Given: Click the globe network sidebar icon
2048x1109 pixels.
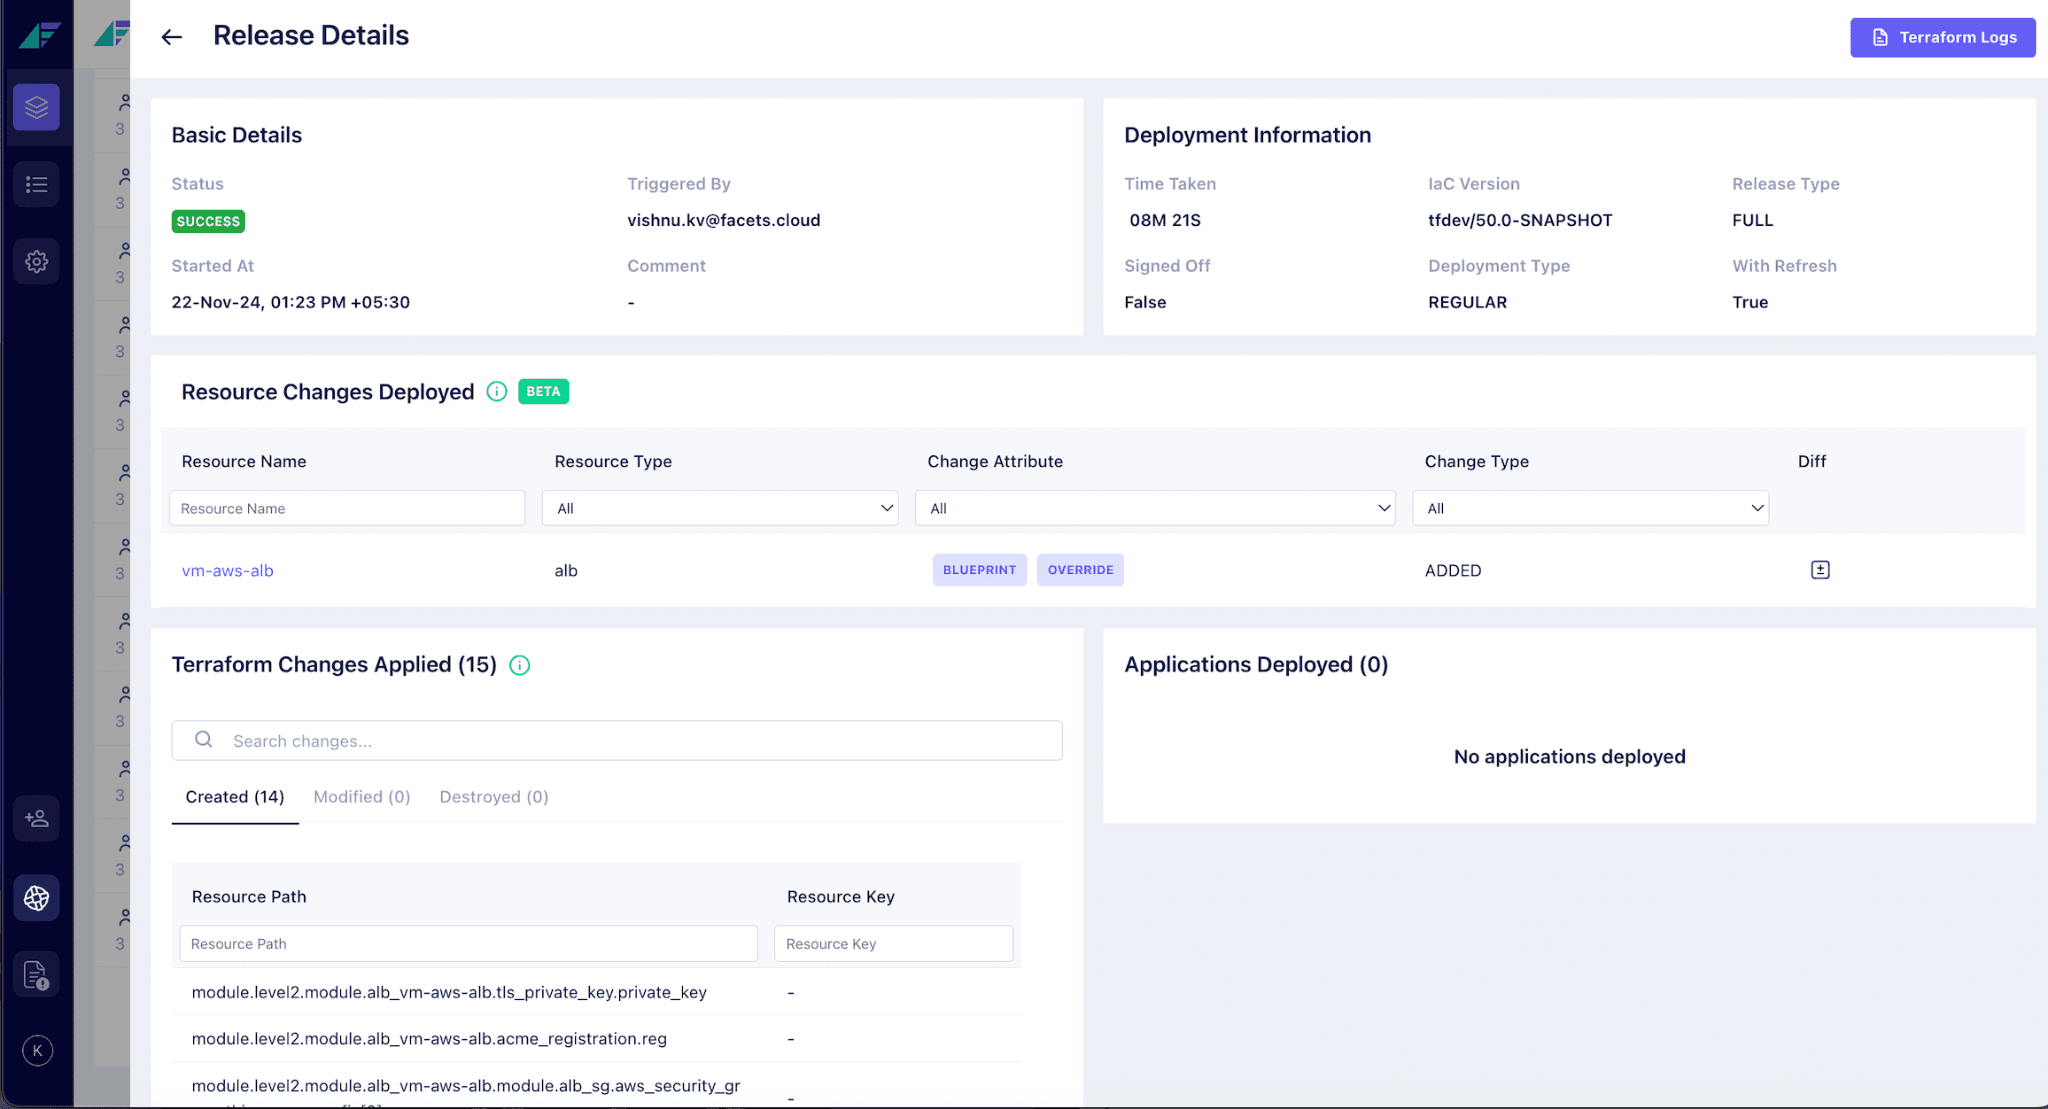Looking at the screenshot, I should click(37, 898).
